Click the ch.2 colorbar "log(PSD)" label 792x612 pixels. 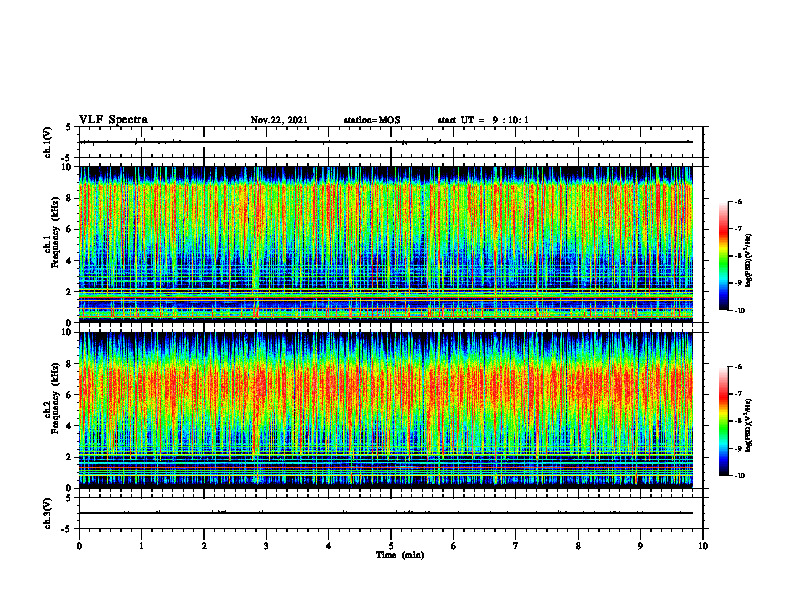[749, 425]
